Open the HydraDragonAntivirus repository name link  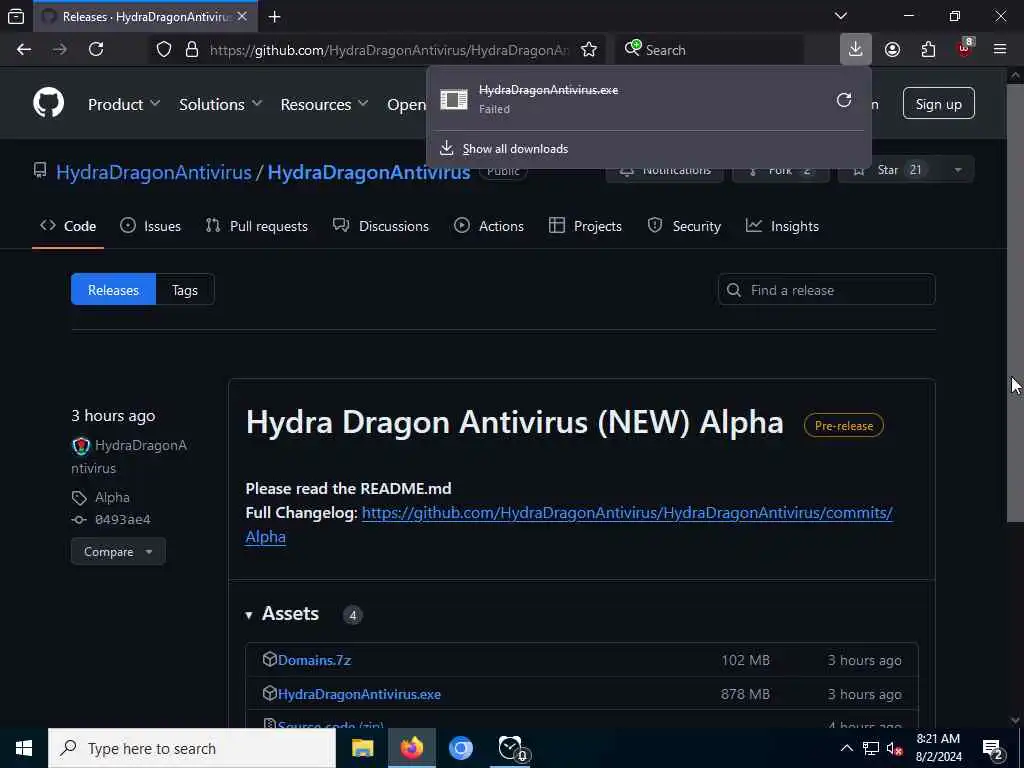pos(368,172)
